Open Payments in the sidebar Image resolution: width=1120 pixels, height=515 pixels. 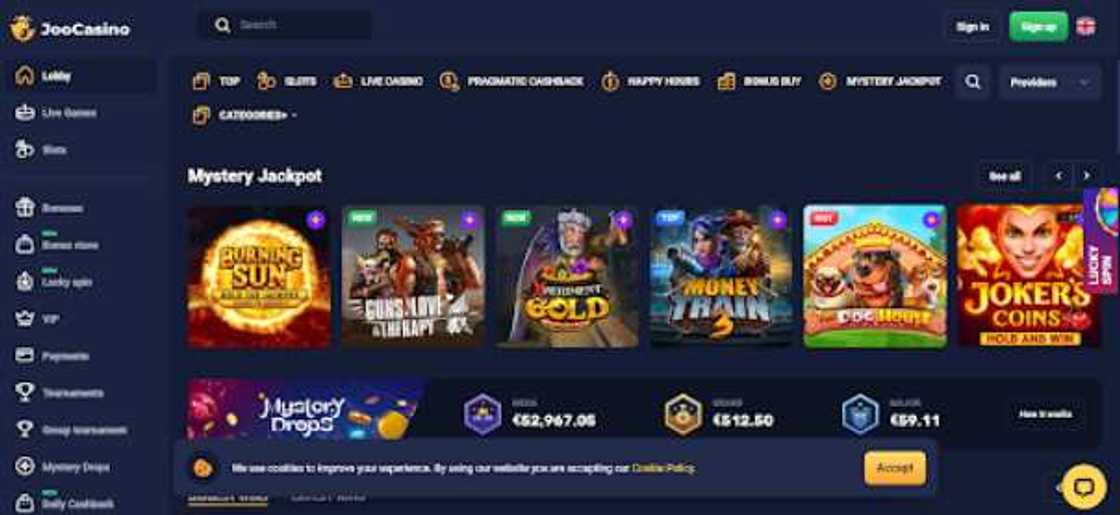(x=53, y=356)
